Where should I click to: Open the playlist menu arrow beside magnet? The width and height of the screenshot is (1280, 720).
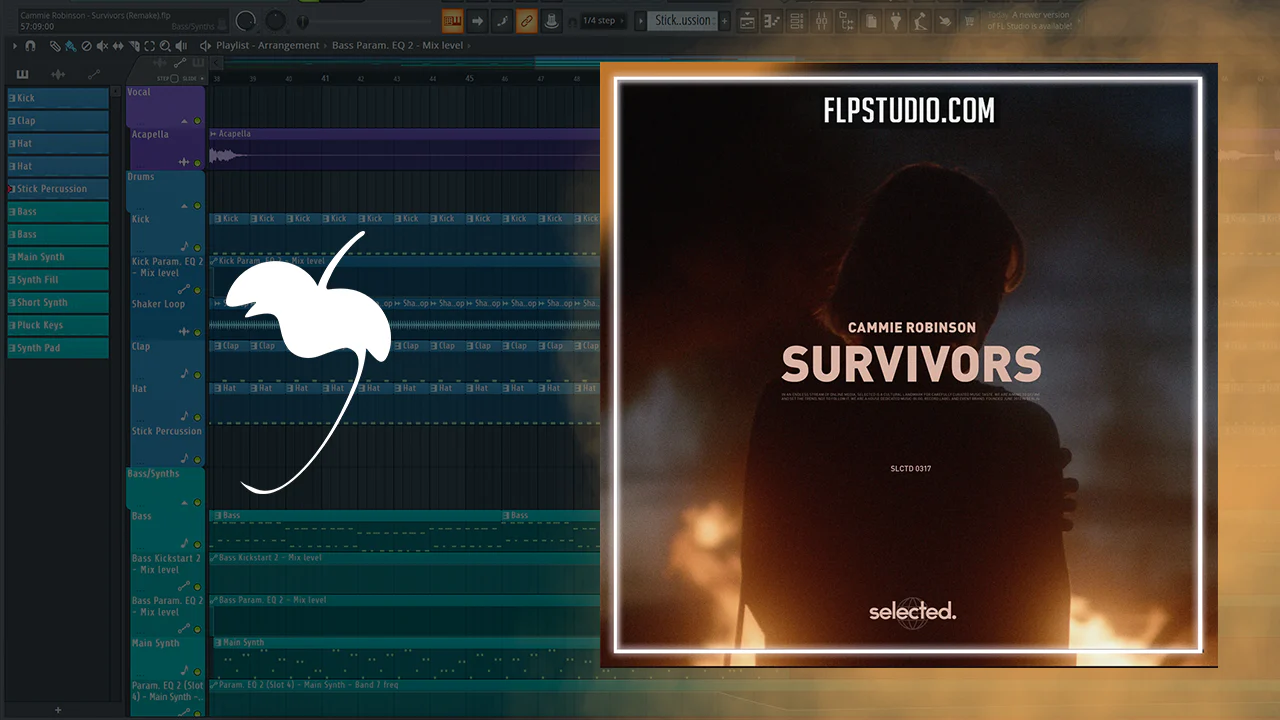point(15,45)
